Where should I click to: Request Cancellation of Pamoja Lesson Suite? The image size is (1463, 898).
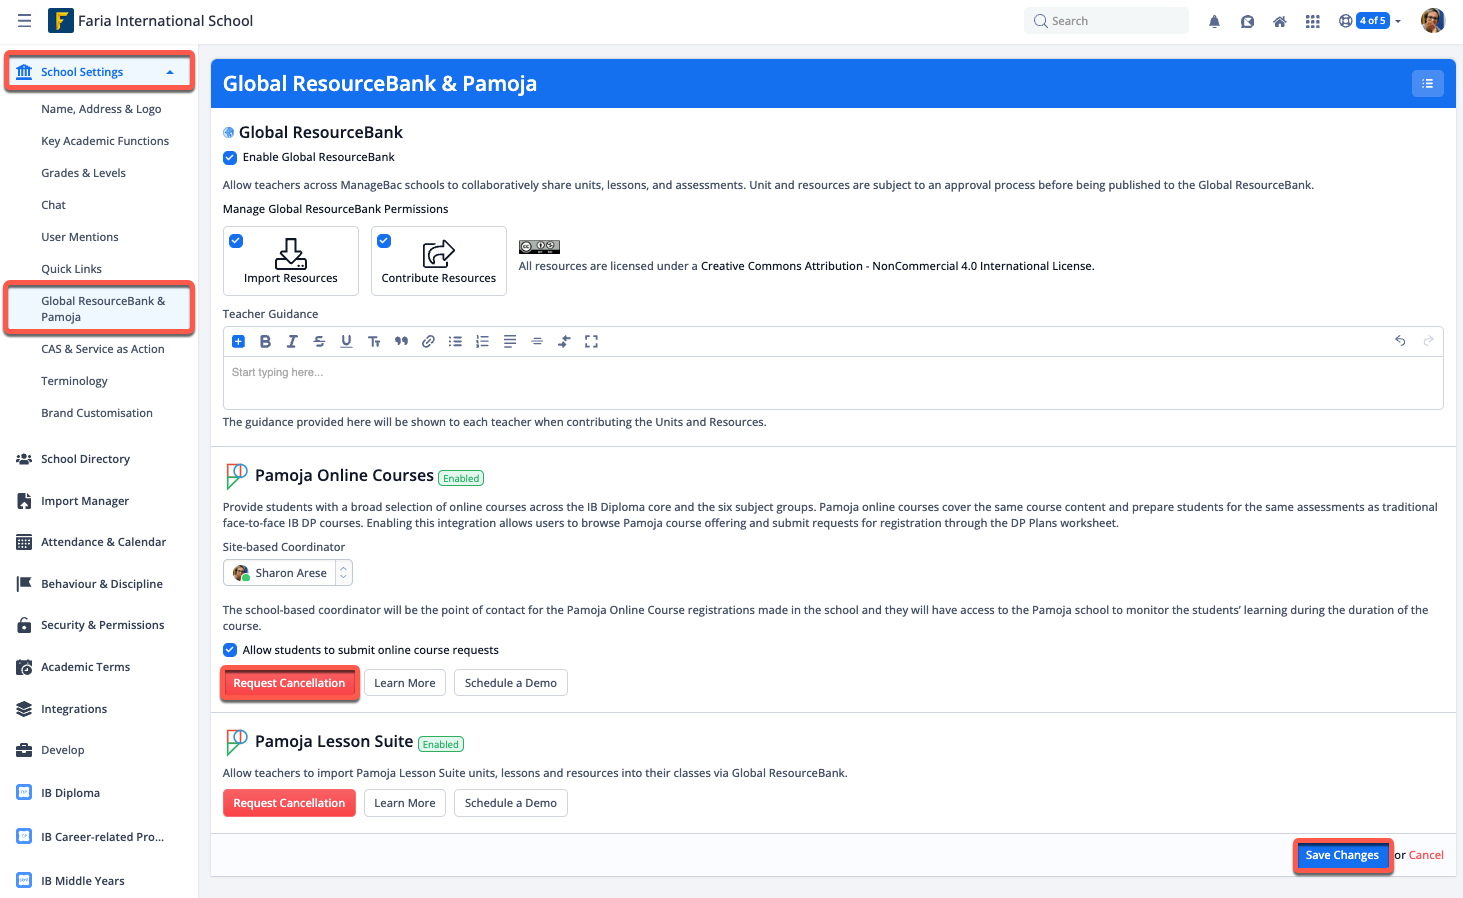289,803
